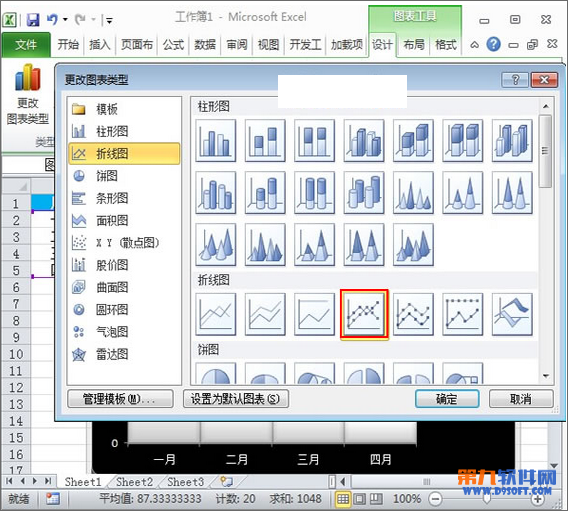Select 条形图 category in list
This screenshot has width=568, height=511.
tap(124, 198)
